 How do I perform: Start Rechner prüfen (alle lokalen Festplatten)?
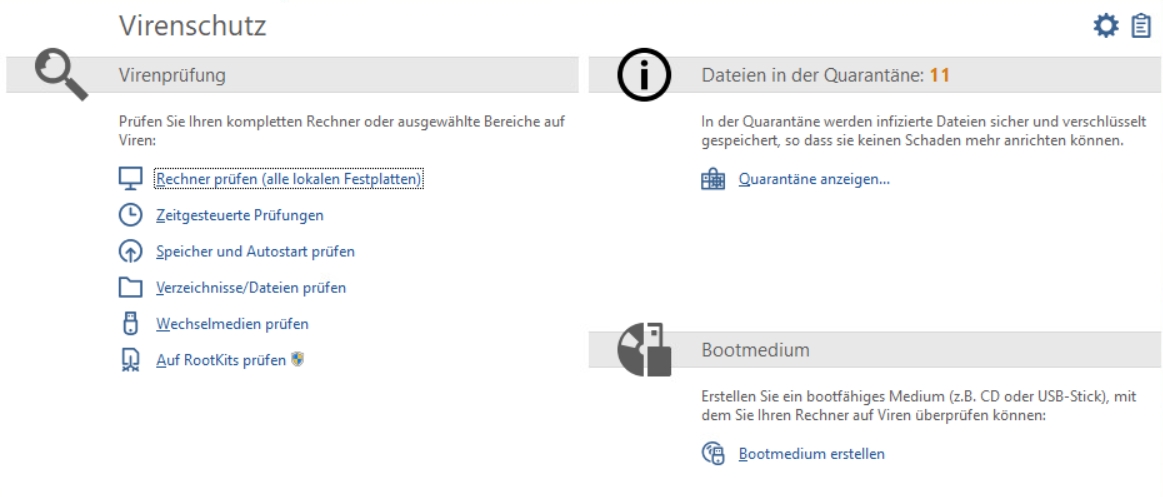point(289,179)
